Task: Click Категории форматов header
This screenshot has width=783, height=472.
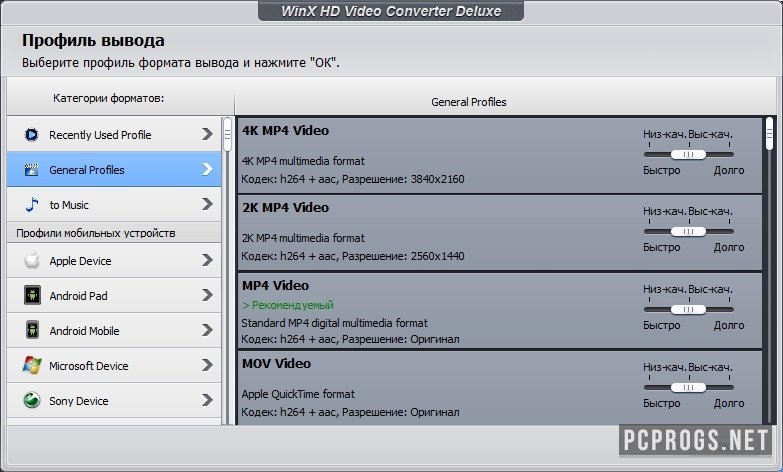Action: point(108,98)
